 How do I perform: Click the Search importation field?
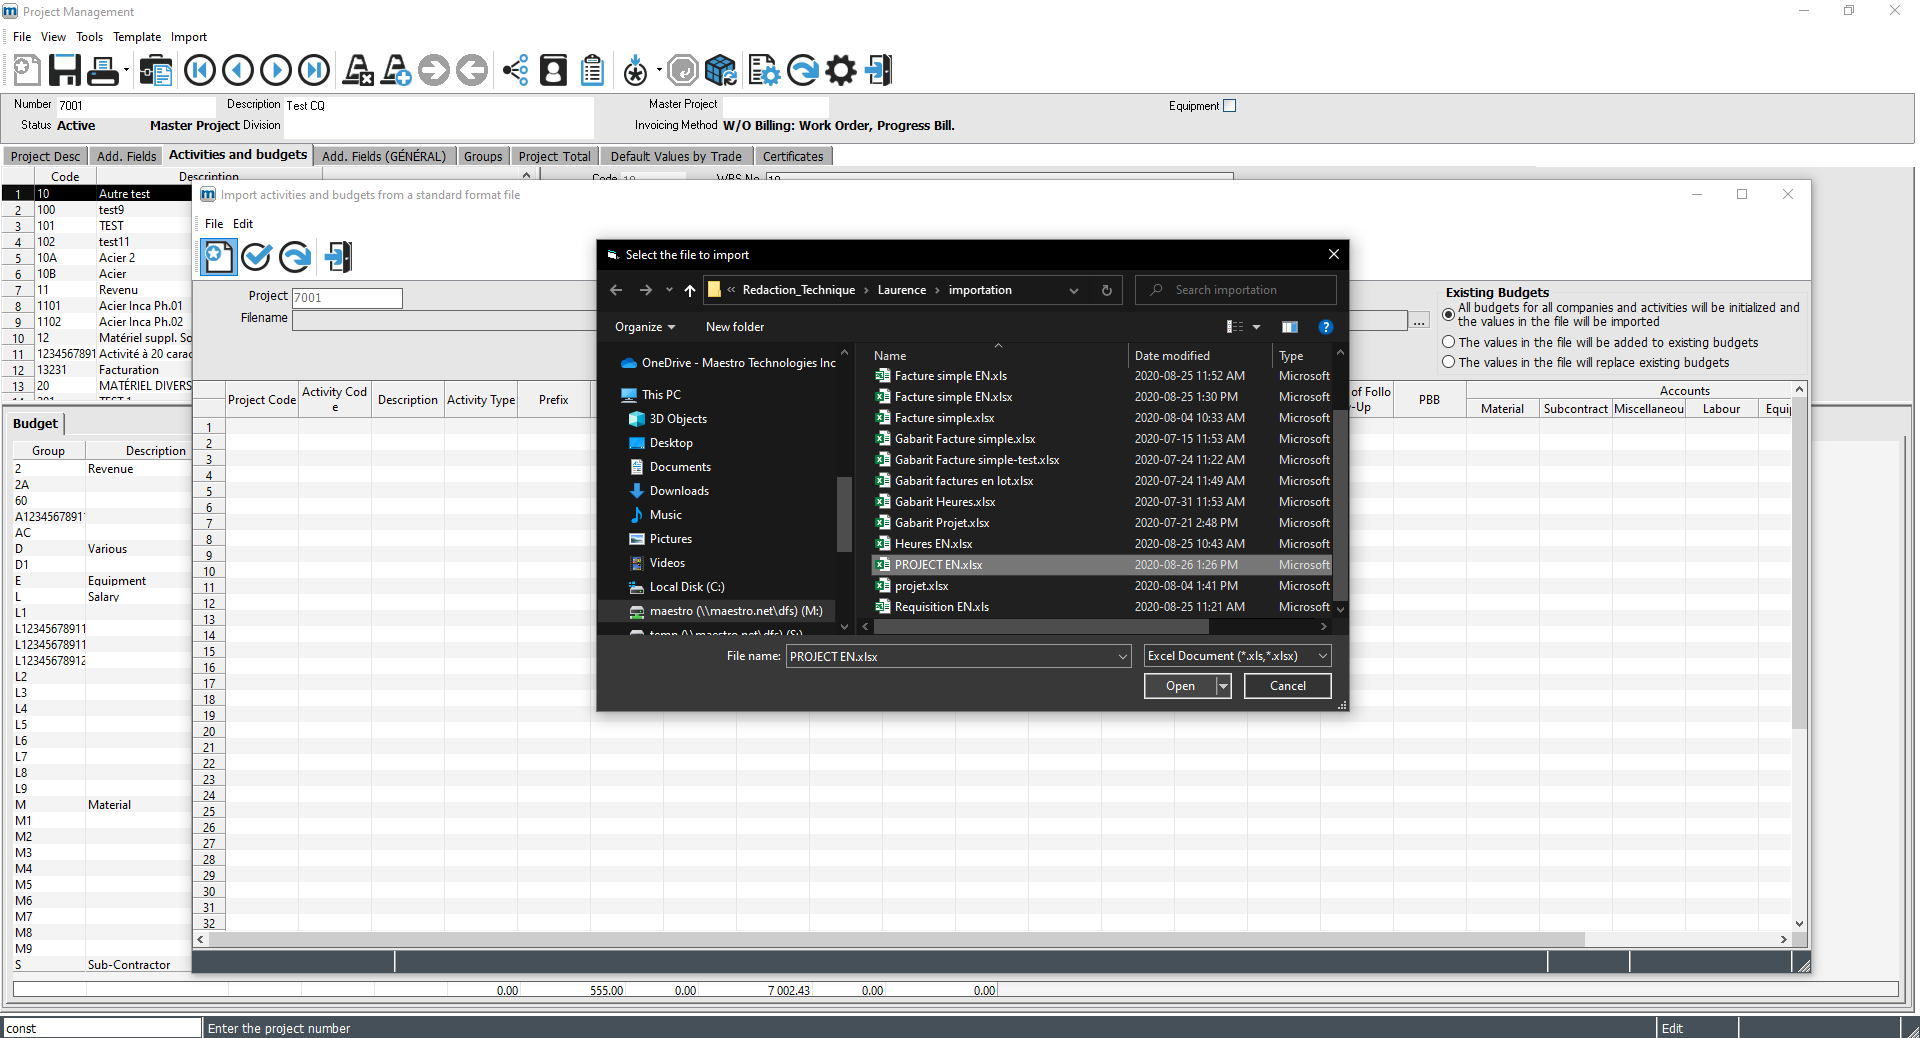tap(1236, 290)
